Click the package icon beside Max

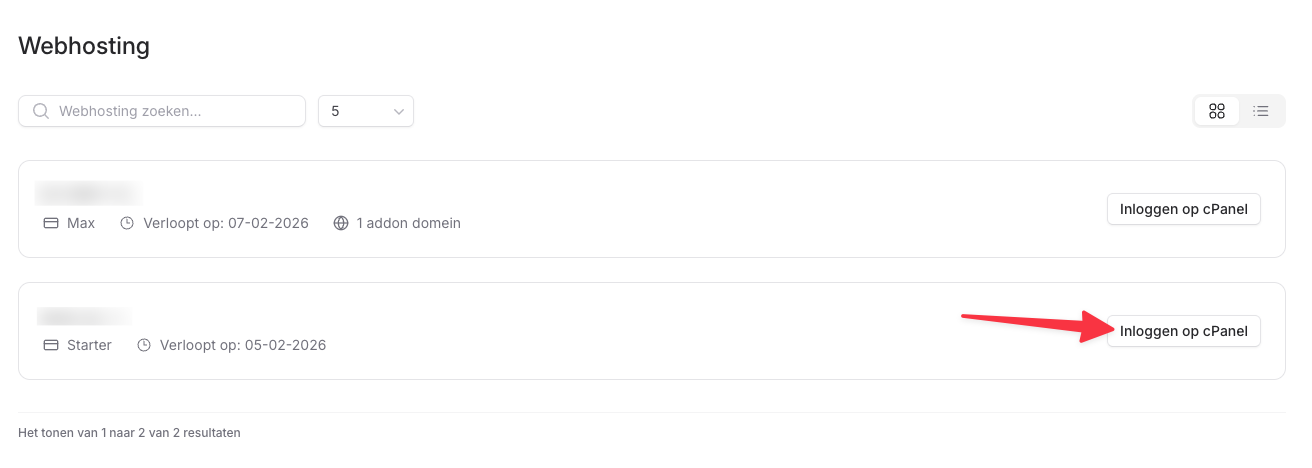[x=51, y=223]
